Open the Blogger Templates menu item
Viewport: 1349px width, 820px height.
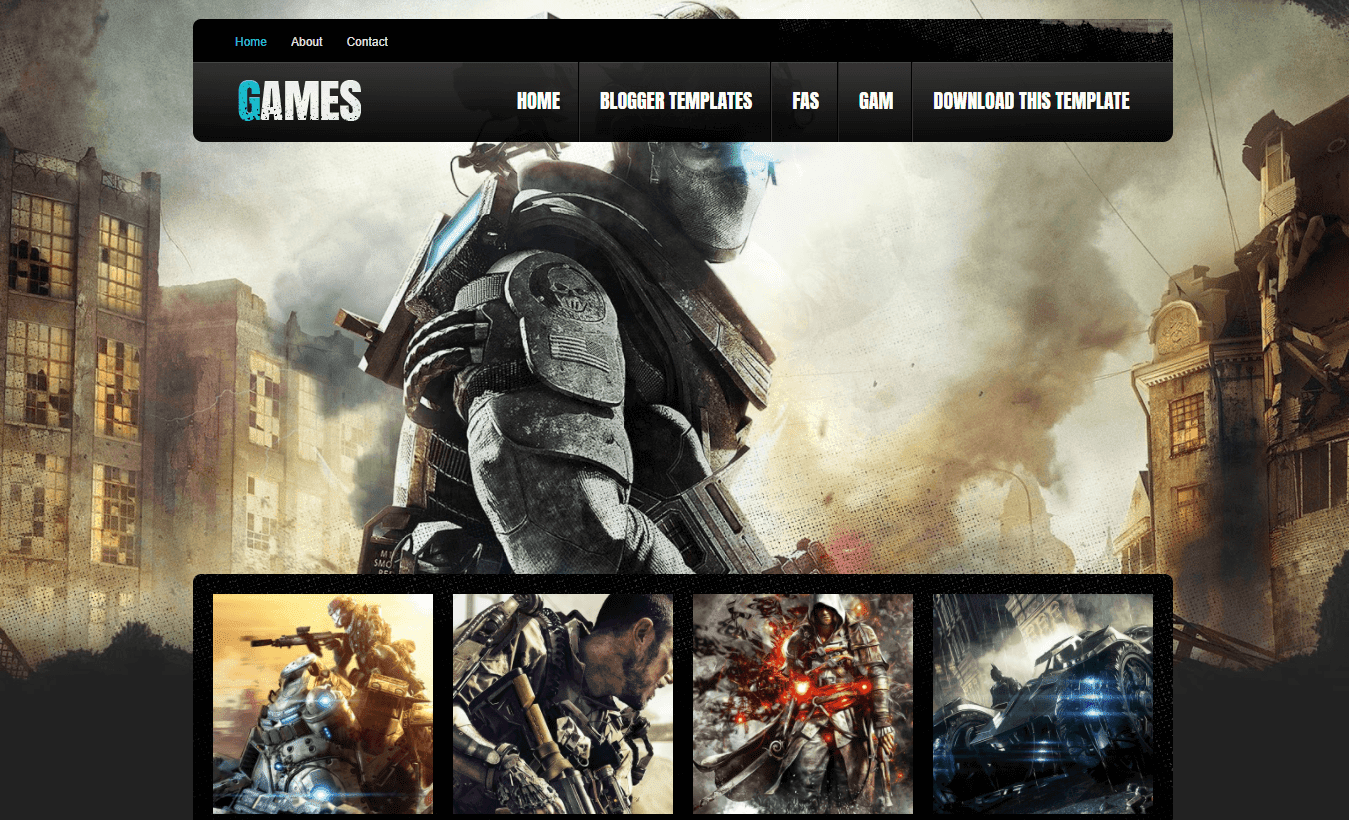click(x=675, y=101)
